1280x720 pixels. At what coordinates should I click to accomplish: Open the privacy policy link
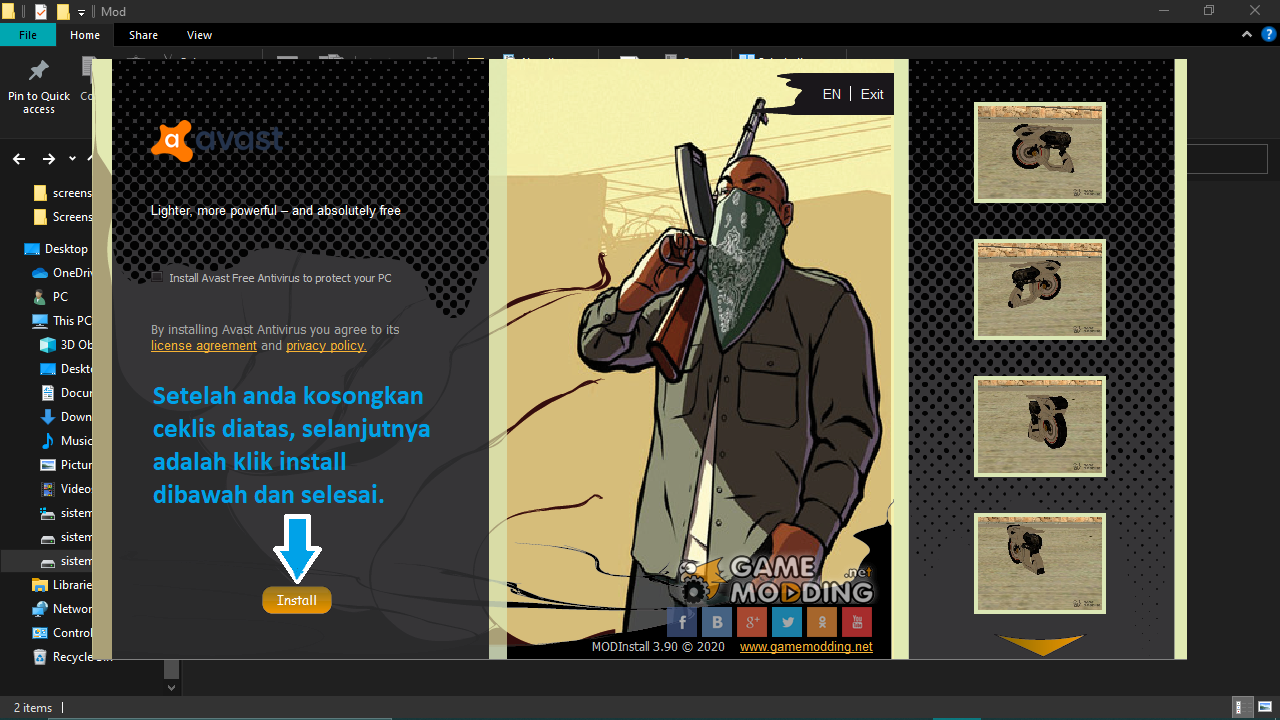pyautogui.click(x=326, y=346)
